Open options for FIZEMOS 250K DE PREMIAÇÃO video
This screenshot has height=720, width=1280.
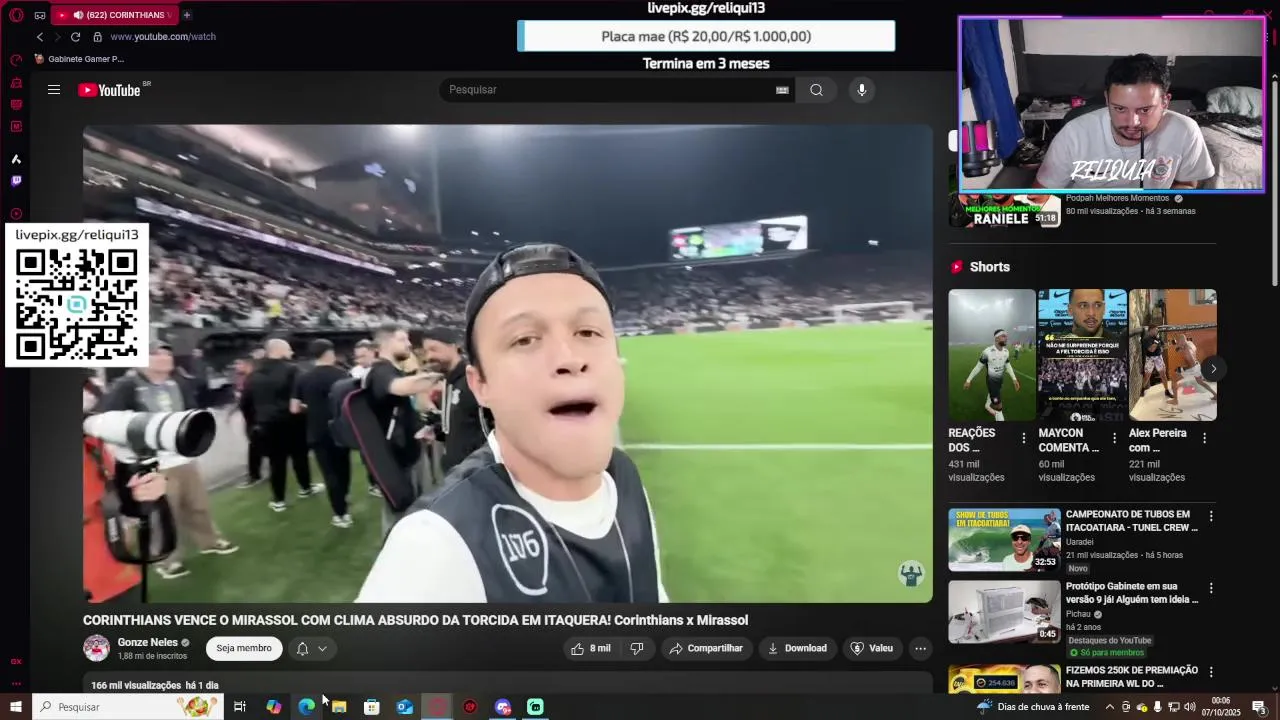(x=1211, y=673)
